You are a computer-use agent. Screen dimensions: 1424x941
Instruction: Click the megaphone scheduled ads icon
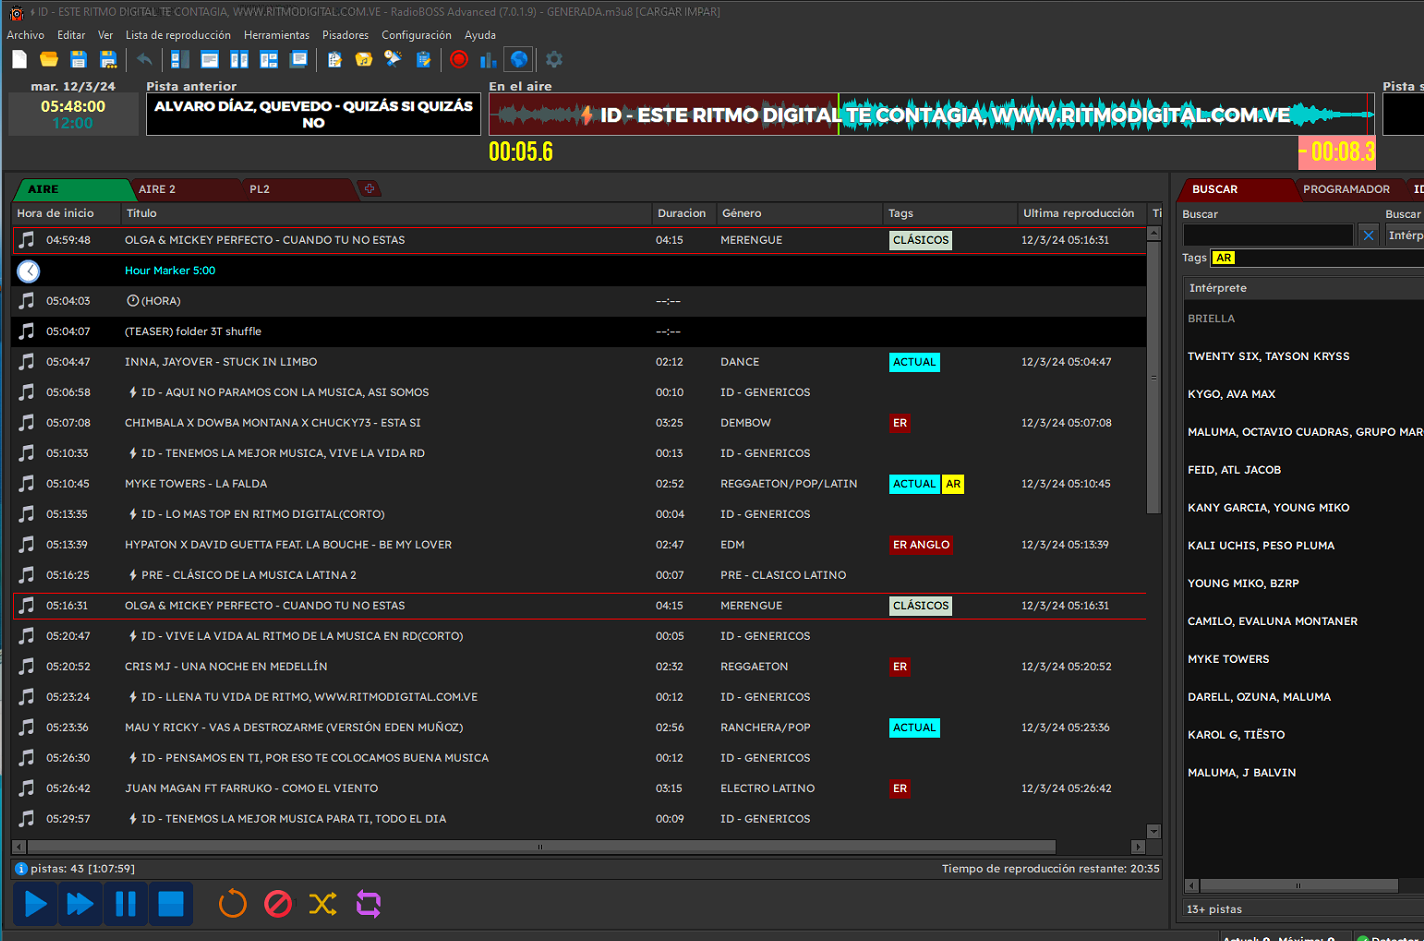393,60
